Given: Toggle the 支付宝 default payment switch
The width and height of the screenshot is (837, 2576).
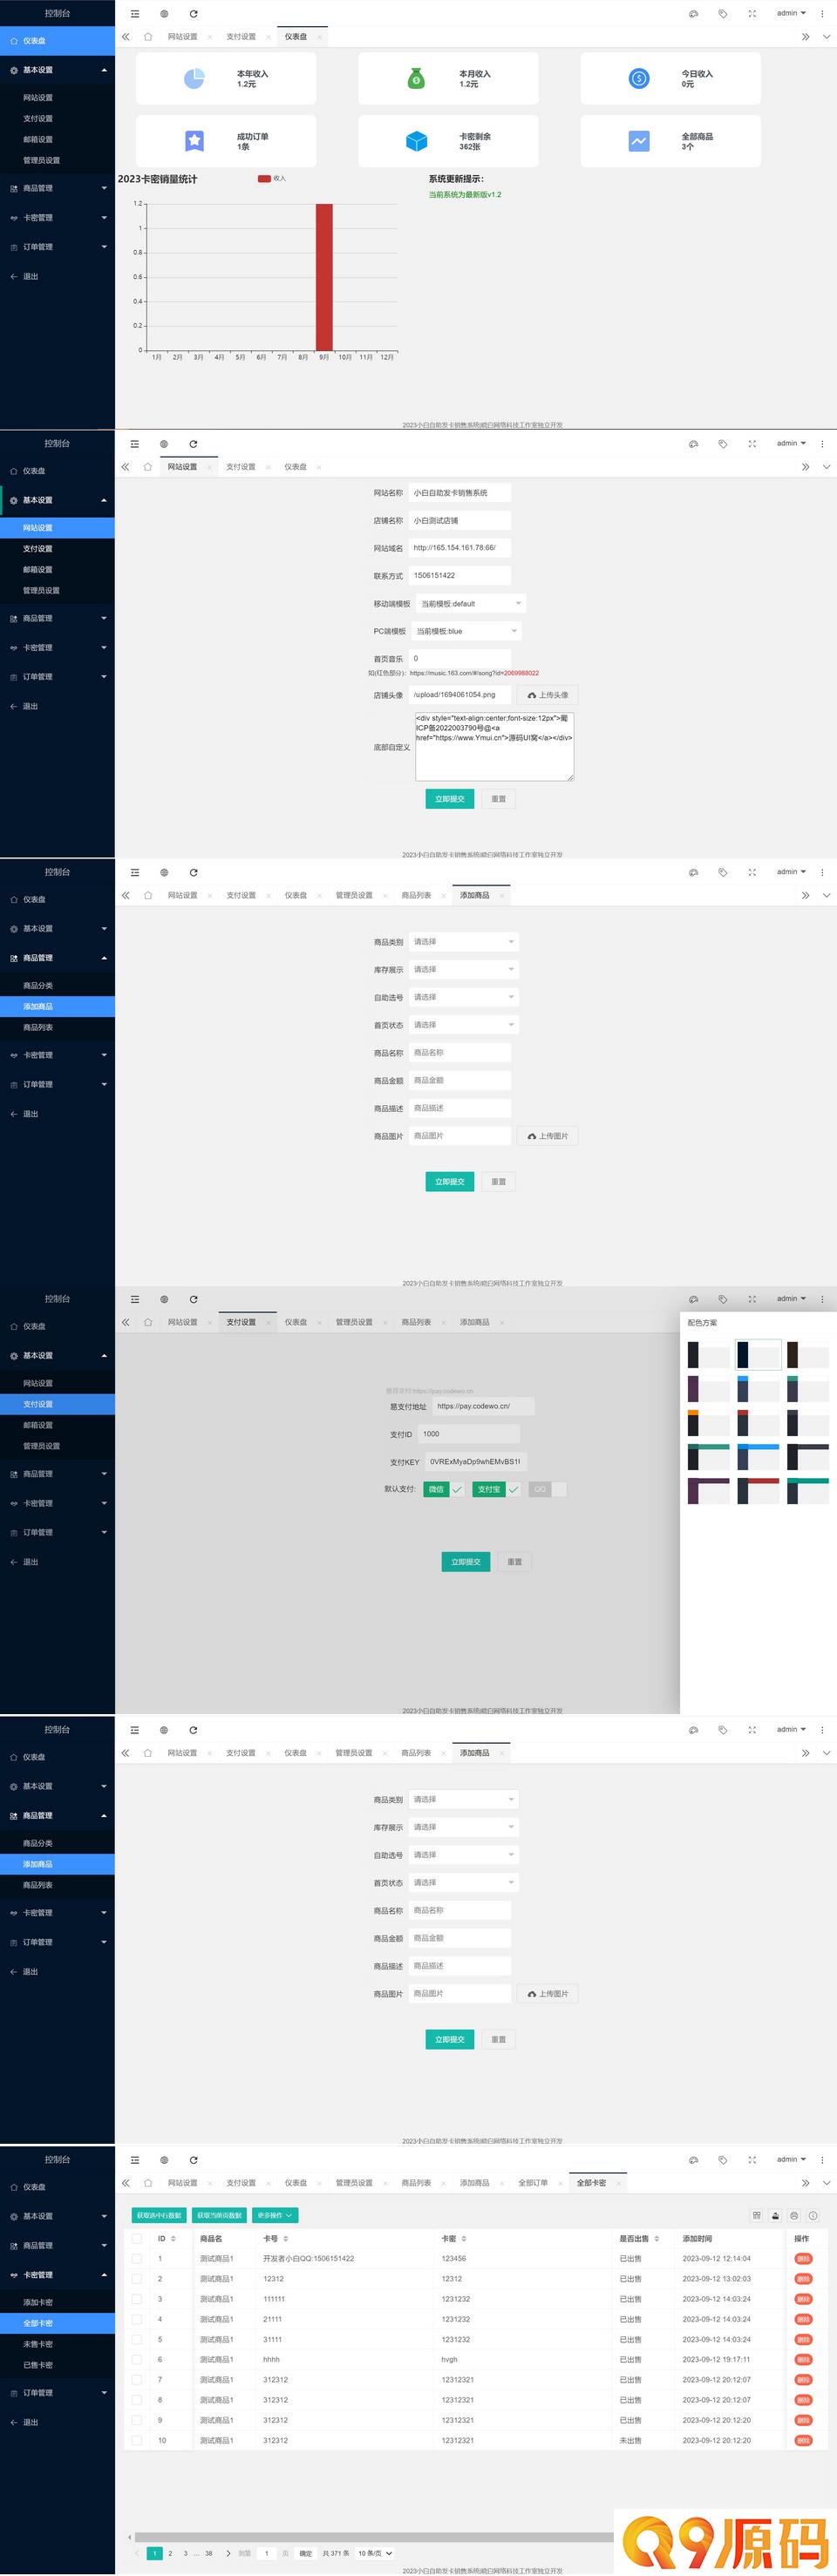Looking at the screenshot, I should (x=496, y=1489).
